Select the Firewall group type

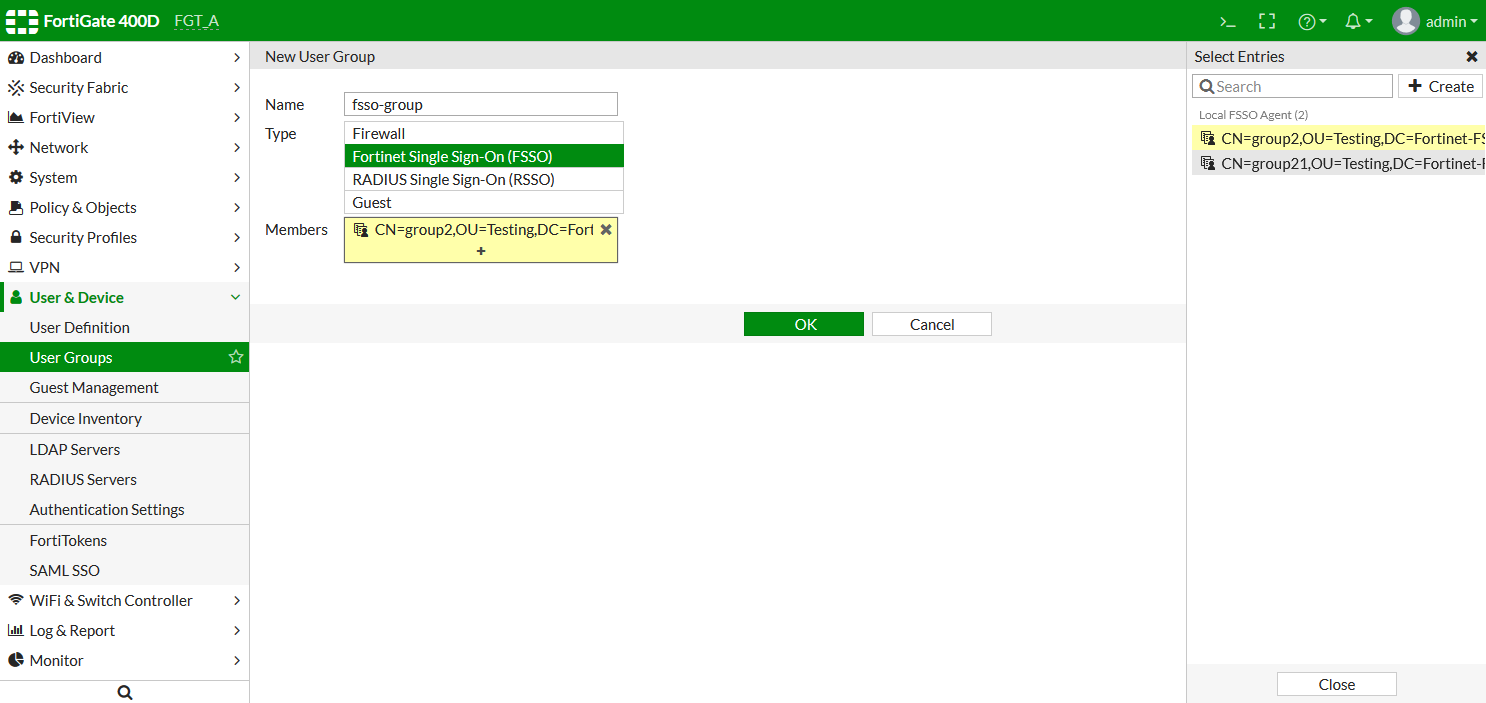[x=484, y=133]
